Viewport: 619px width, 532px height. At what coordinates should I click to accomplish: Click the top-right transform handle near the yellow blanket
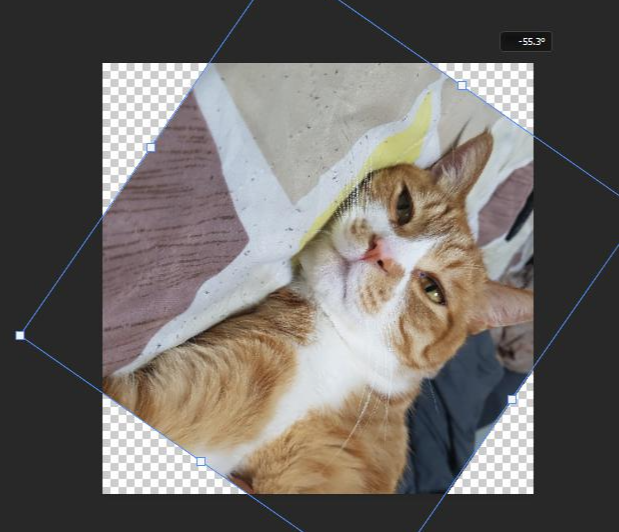(462, 85)
